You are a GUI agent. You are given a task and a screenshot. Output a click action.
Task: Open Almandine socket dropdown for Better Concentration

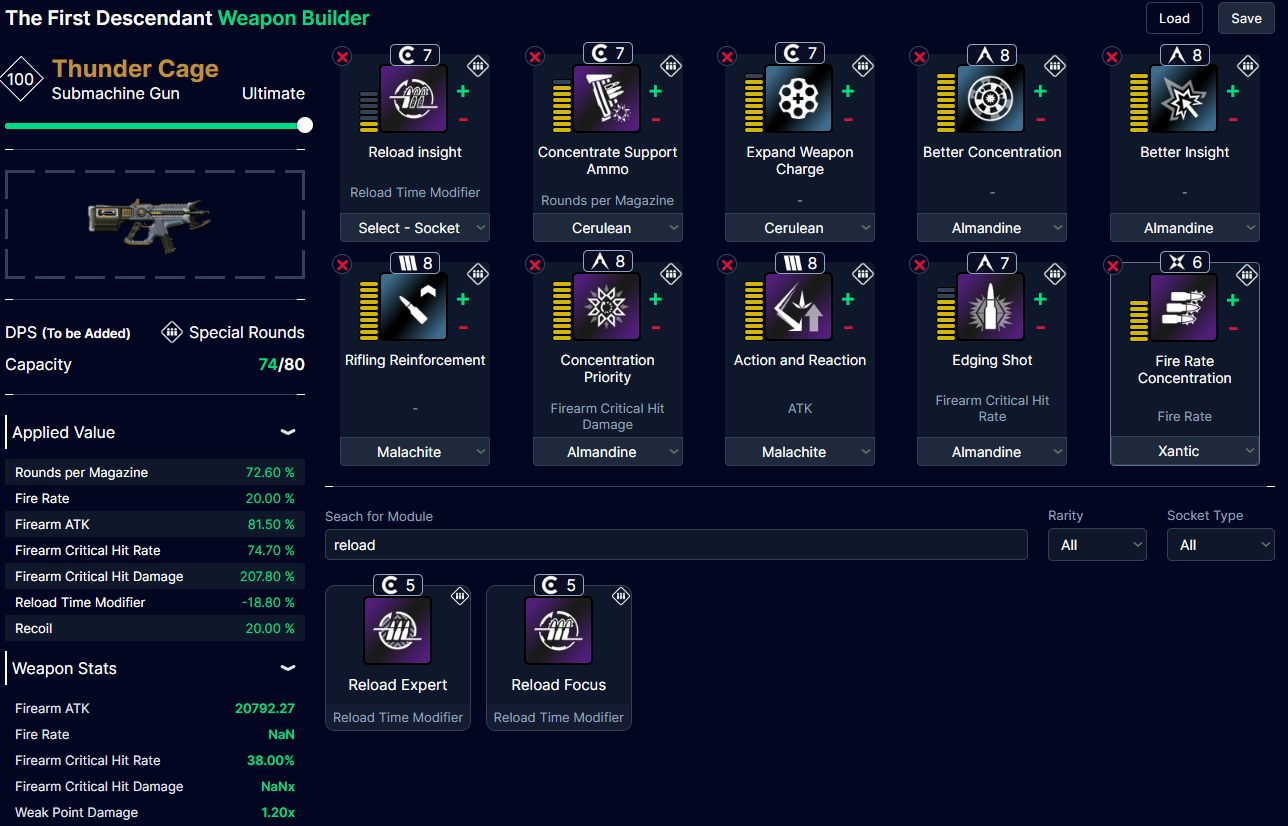992,228
